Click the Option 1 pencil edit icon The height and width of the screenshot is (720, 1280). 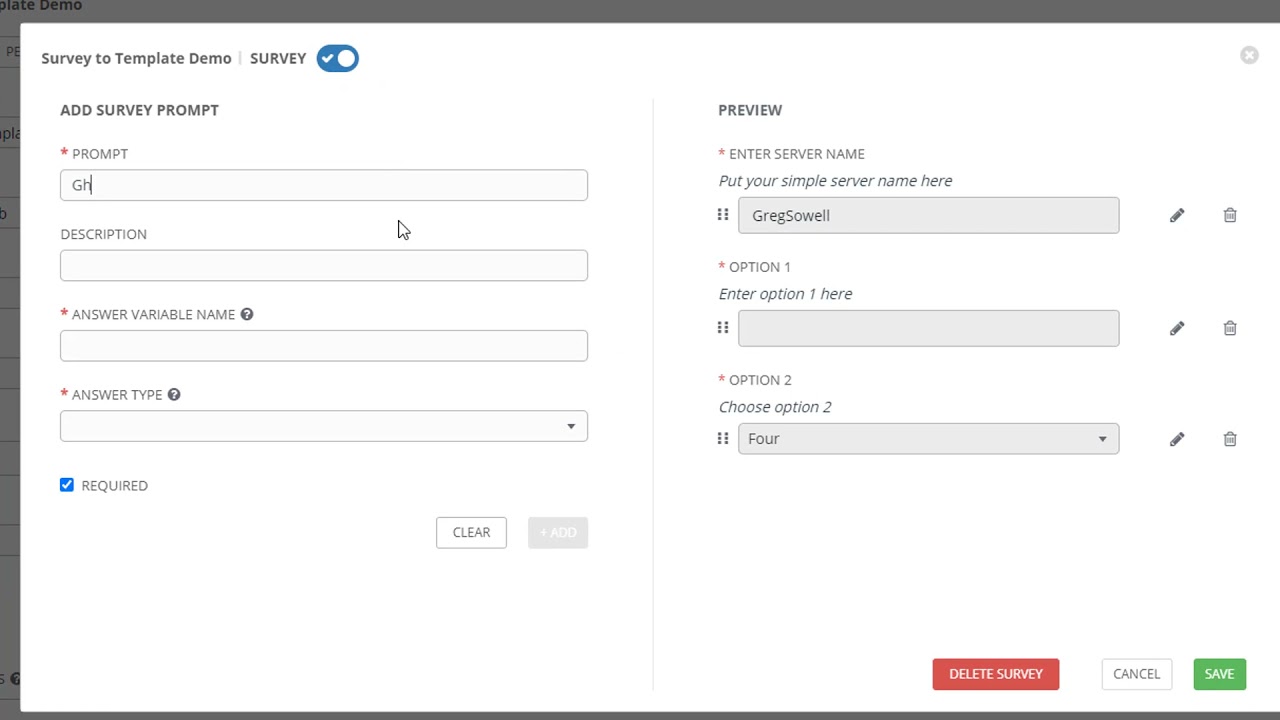1177,328
